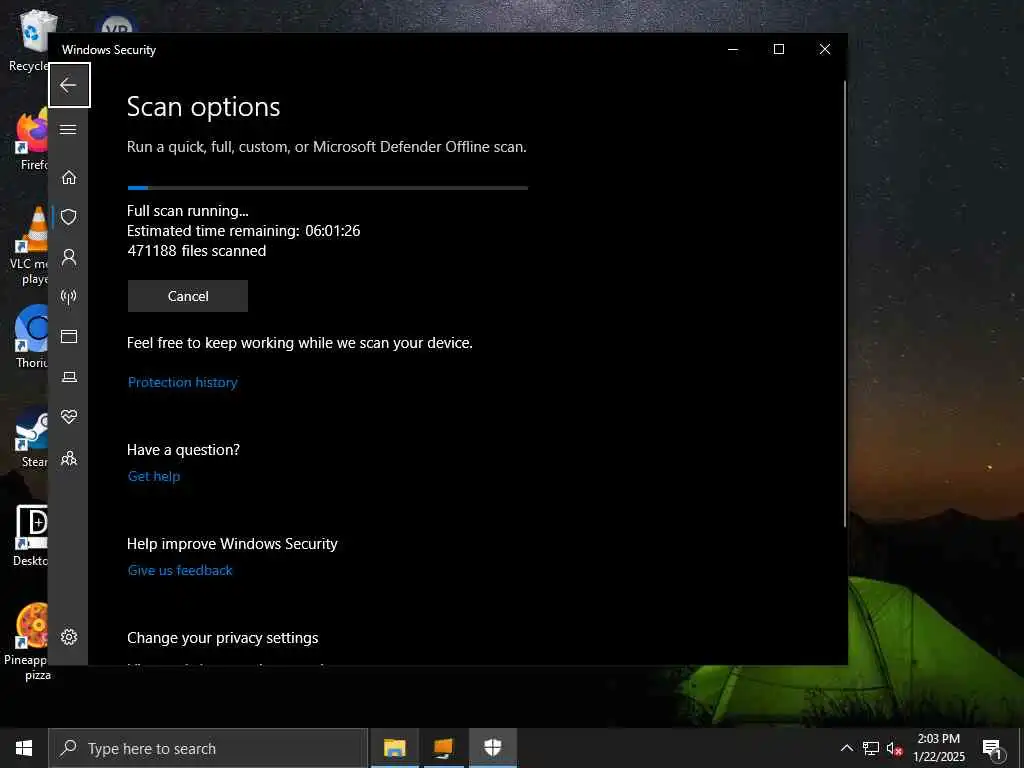
Task: Click the muted volume tray icon
Action: pyautogui.click(x=894, y=748)
